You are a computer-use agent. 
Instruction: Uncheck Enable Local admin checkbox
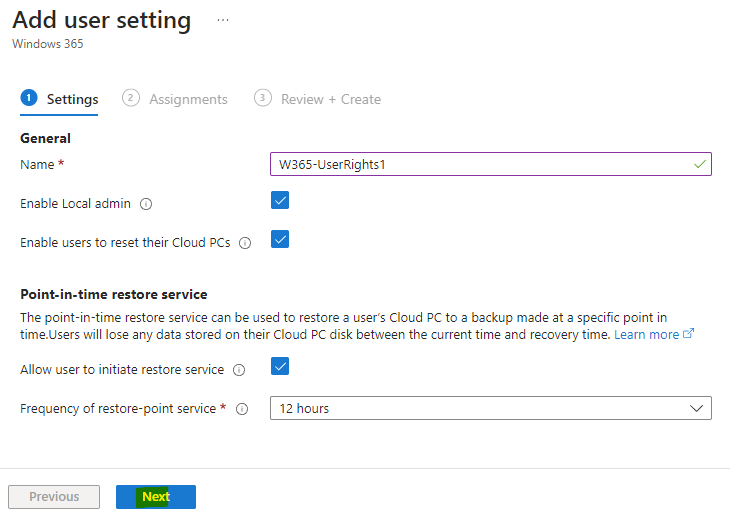tap(280, 200)
